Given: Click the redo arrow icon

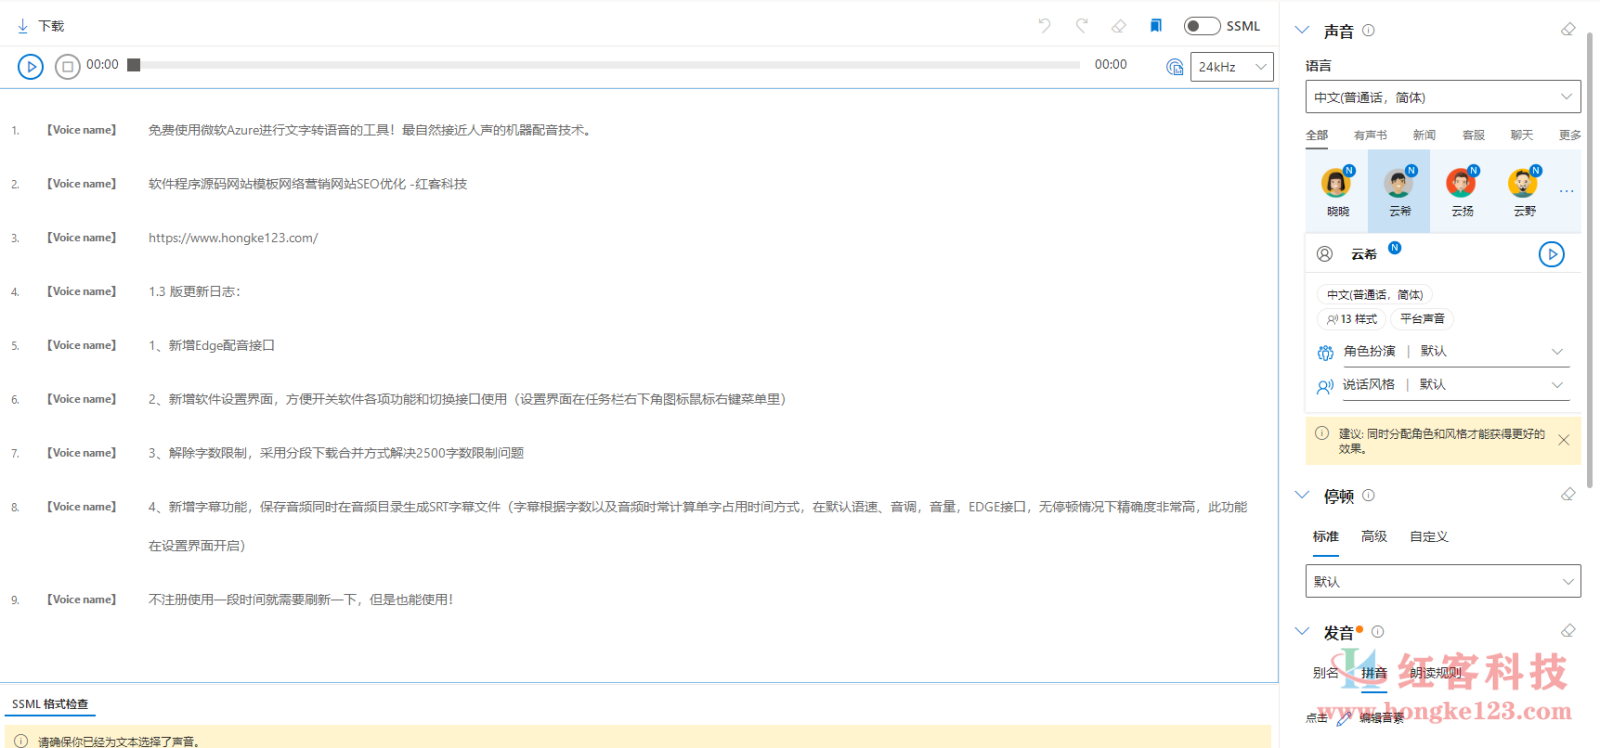Looking at the screenshot, I should click(1081, 26).
